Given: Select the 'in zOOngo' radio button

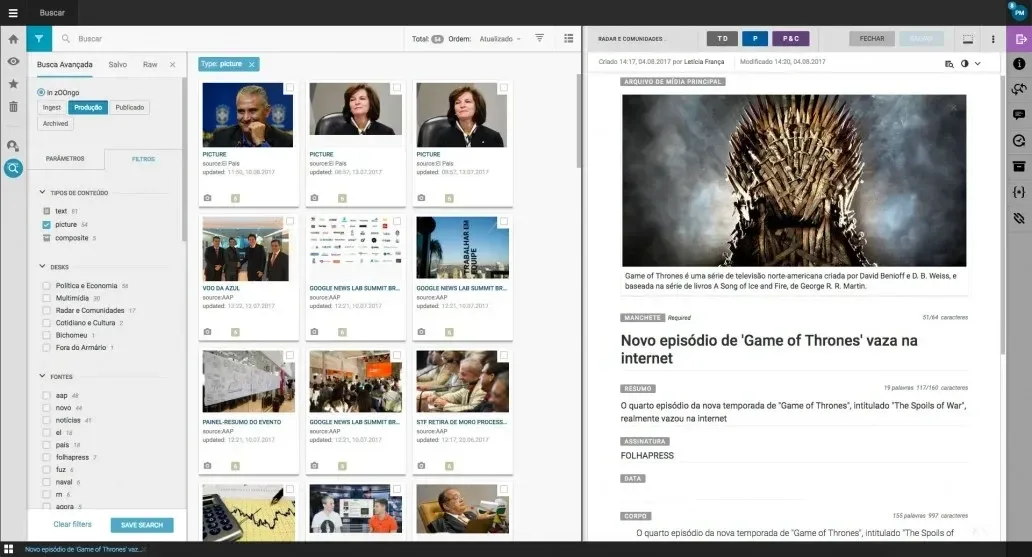Looking at the screenshot, I should click(x=41, y=92).
